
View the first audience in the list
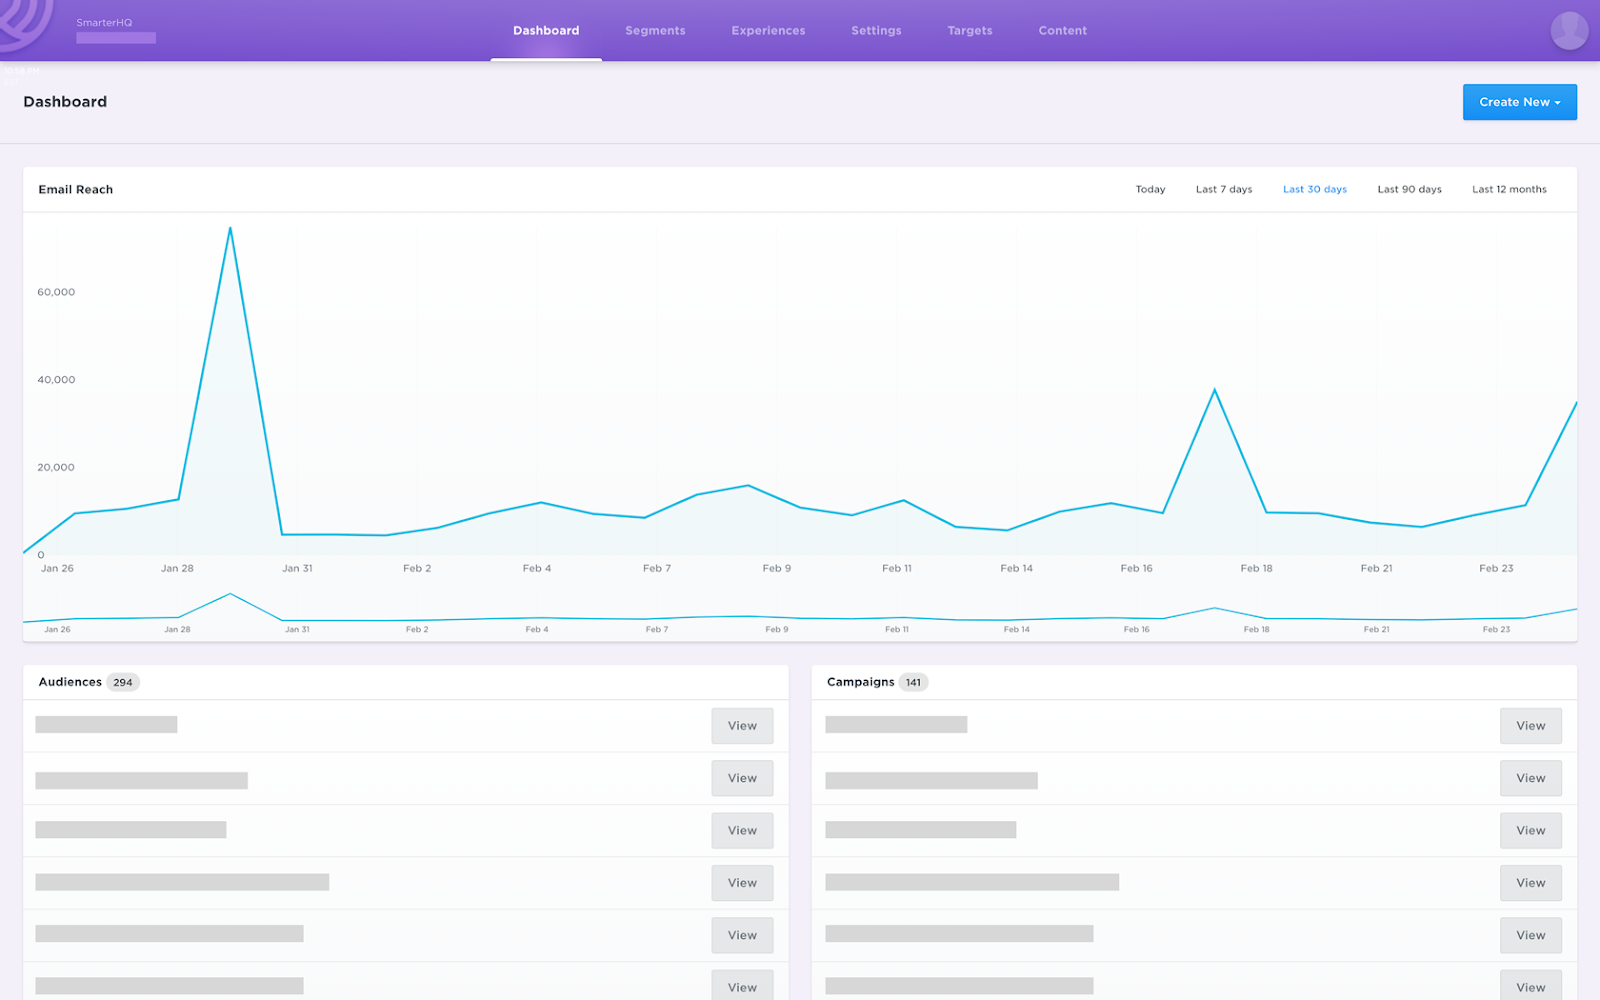742,726
